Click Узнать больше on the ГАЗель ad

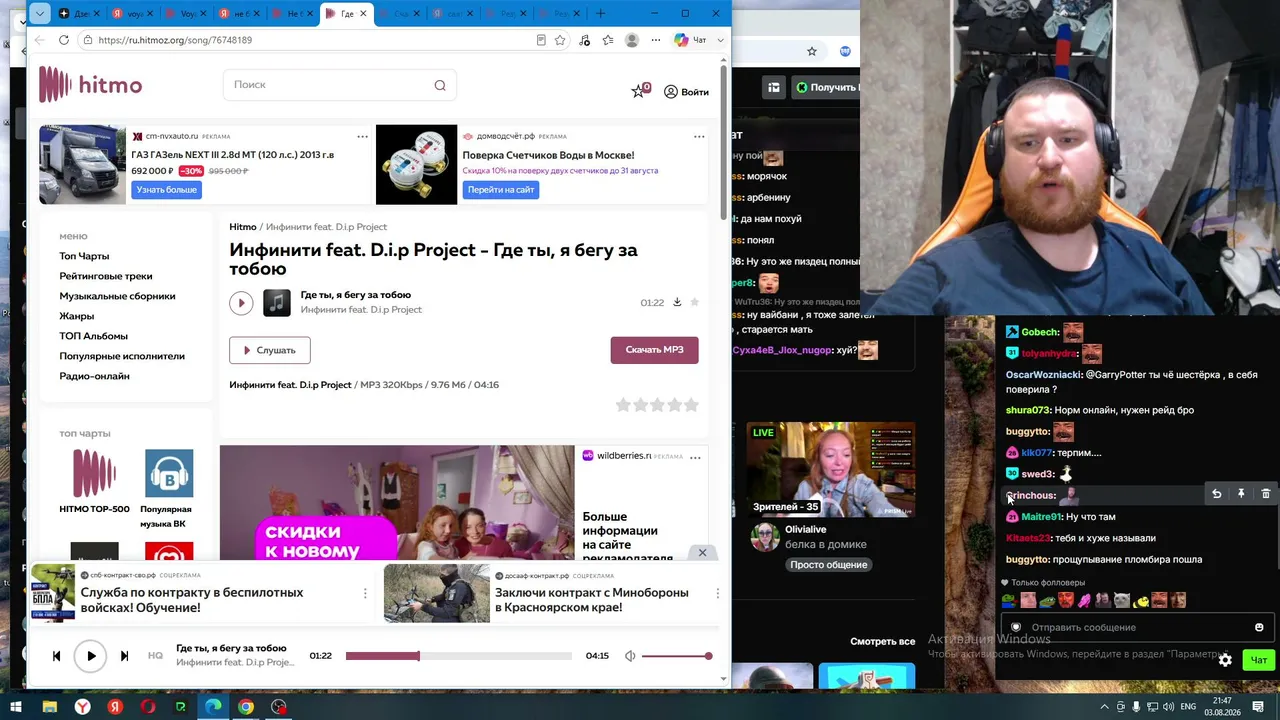click(166, 190)
